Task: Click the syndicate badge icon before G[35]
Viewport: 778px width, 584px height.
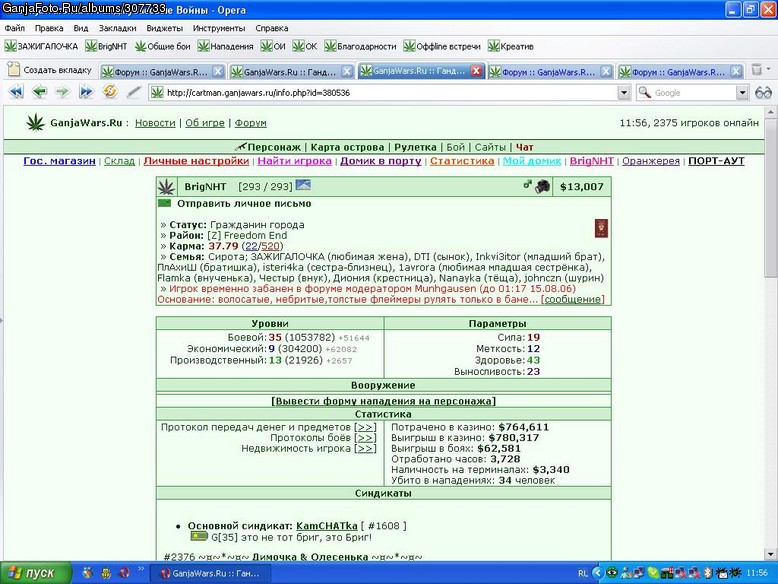Action: (199, 536)
